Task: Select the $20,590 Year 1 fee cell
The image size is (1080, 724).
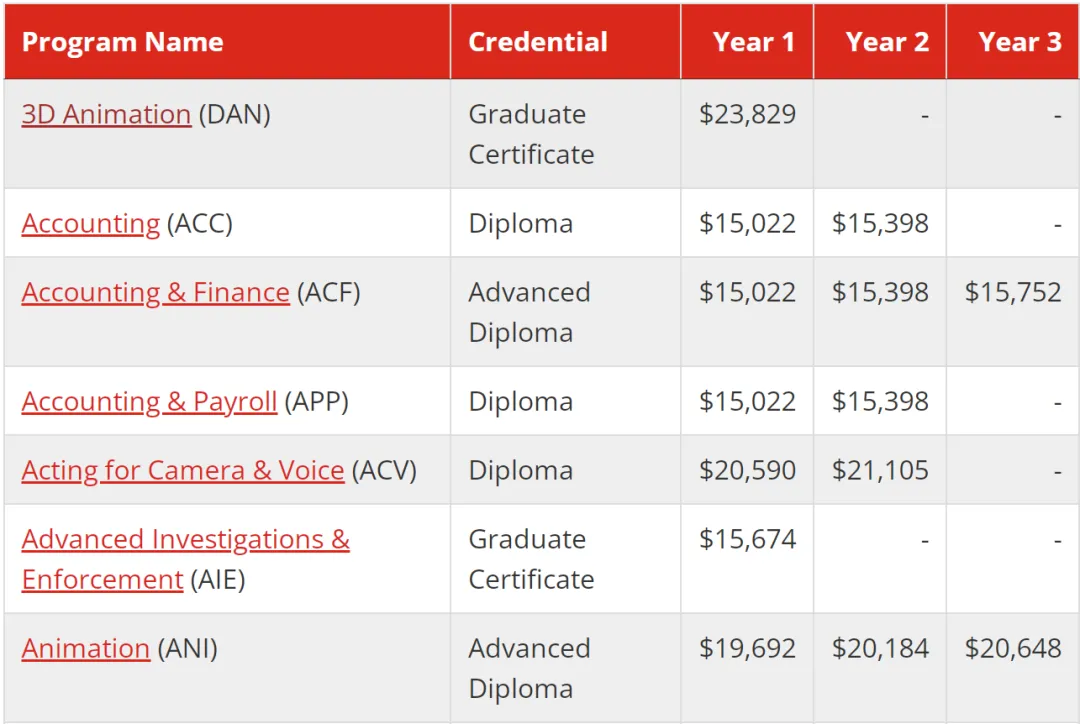Action: pos(747,470)
